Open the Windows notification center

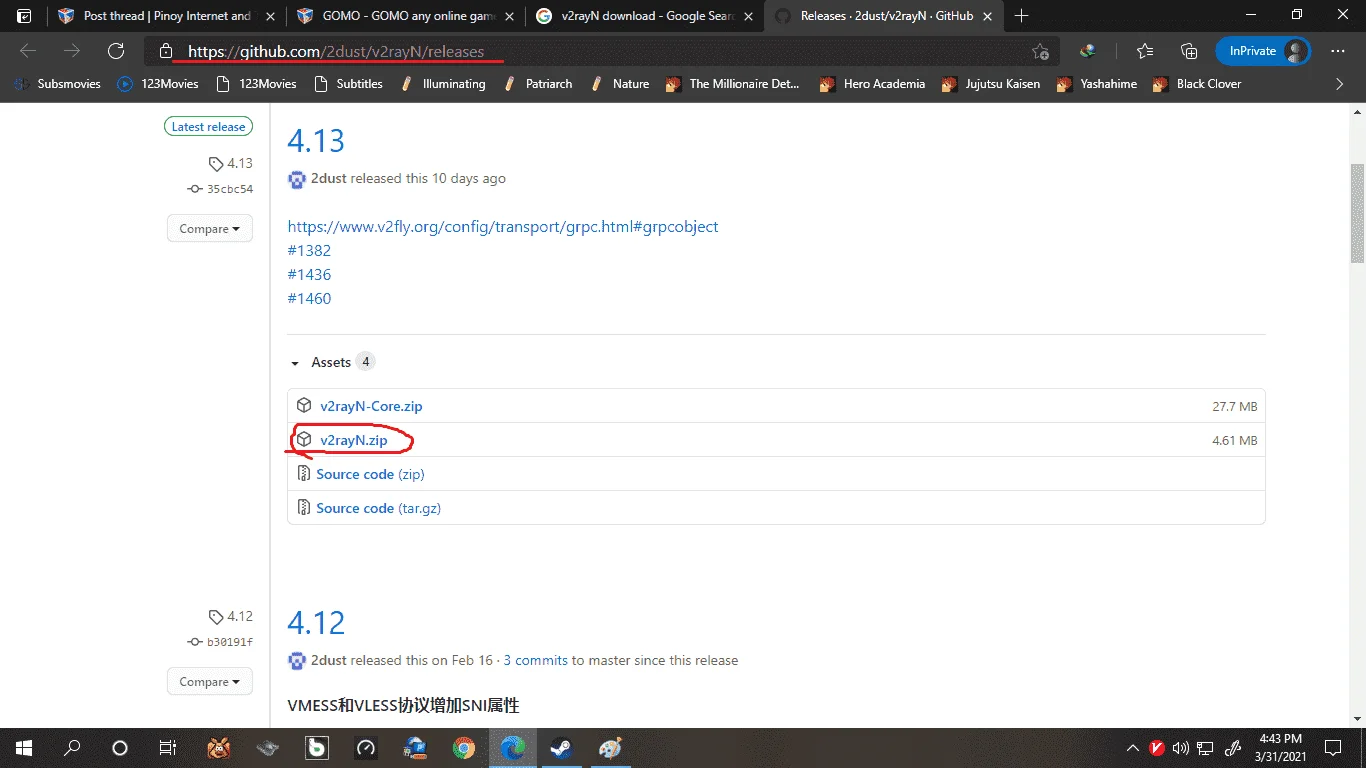pyautogui.click(x=1333, y=748)
